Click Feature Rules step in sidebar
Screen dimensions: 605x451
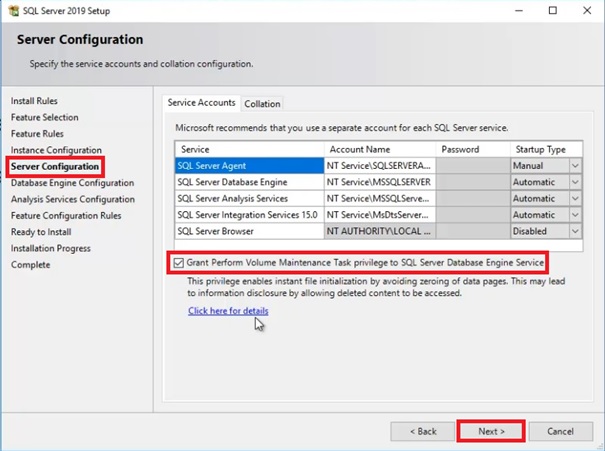[x=37, y=134]
